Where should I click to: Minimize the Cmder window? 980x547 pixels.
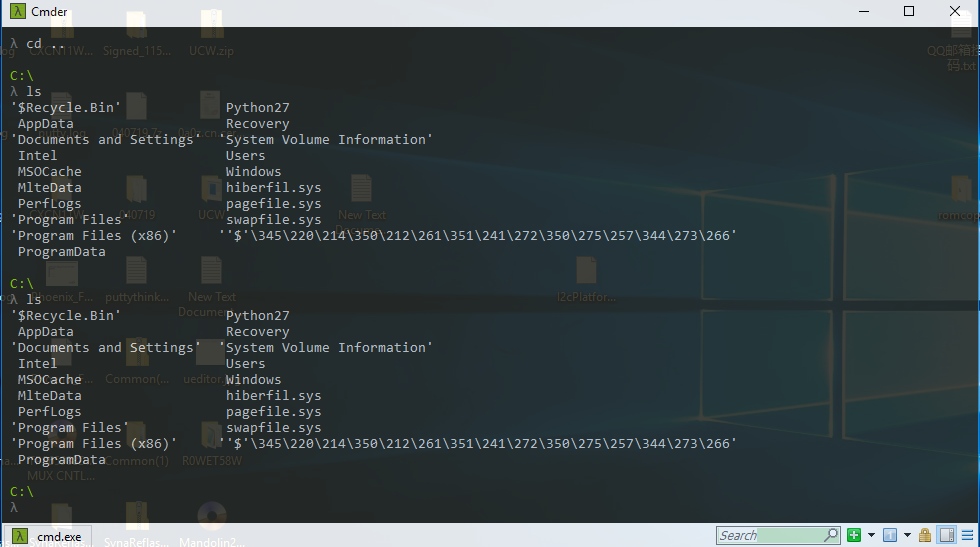[862, 12]
